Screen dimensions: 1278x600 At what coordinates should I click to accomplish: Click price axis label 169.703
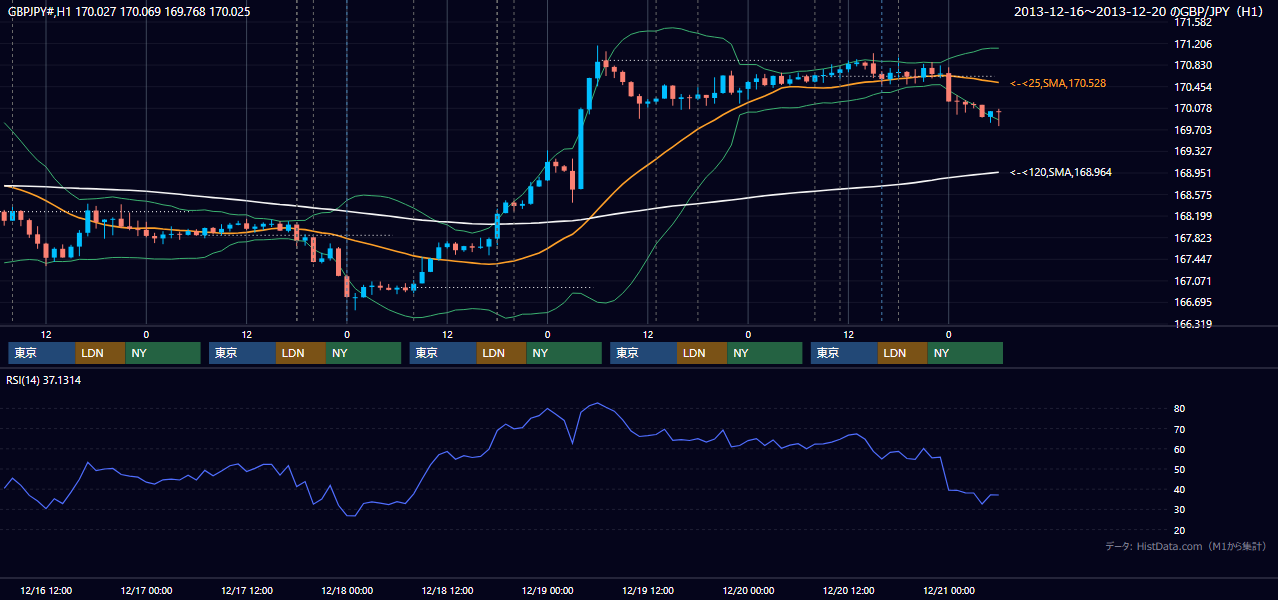tap(1193, 130)
